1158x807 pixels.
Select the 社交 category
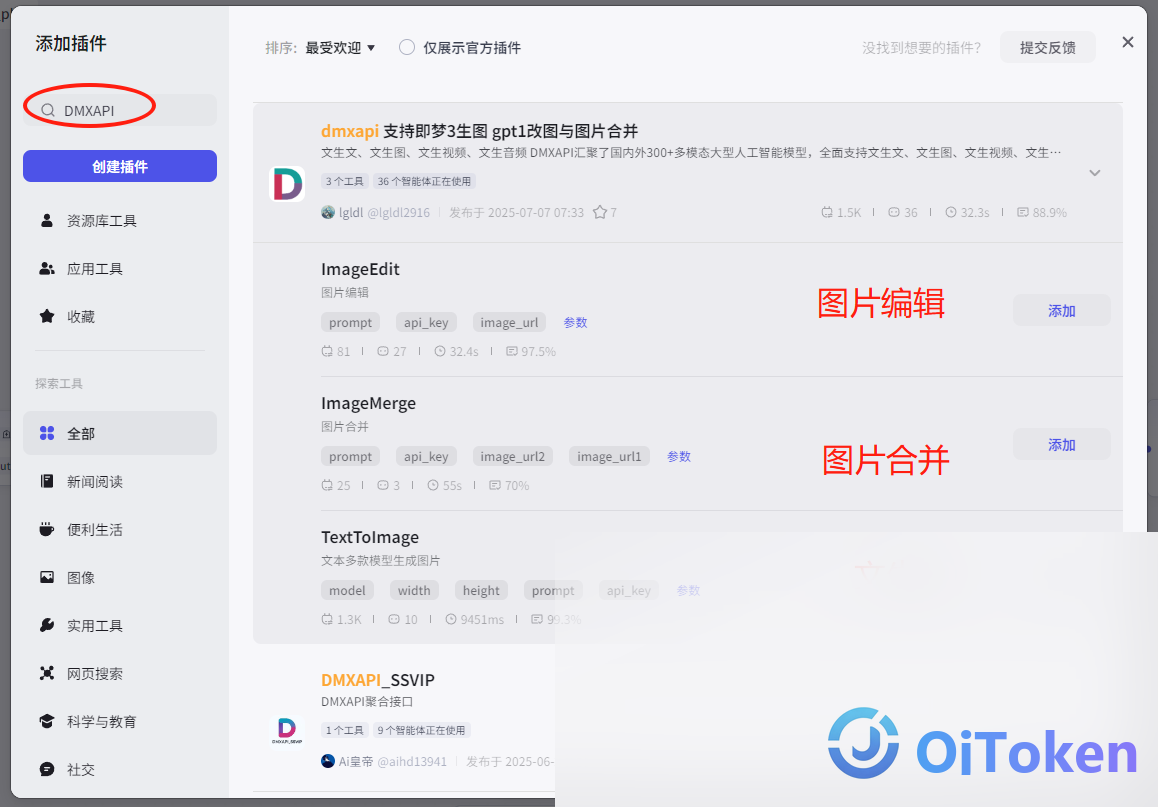120,769
